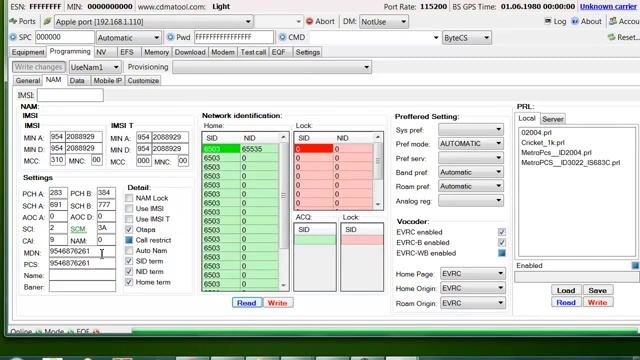Open the Band pref dropdown
The image size is (640, 360).
[x=471, y=172]
